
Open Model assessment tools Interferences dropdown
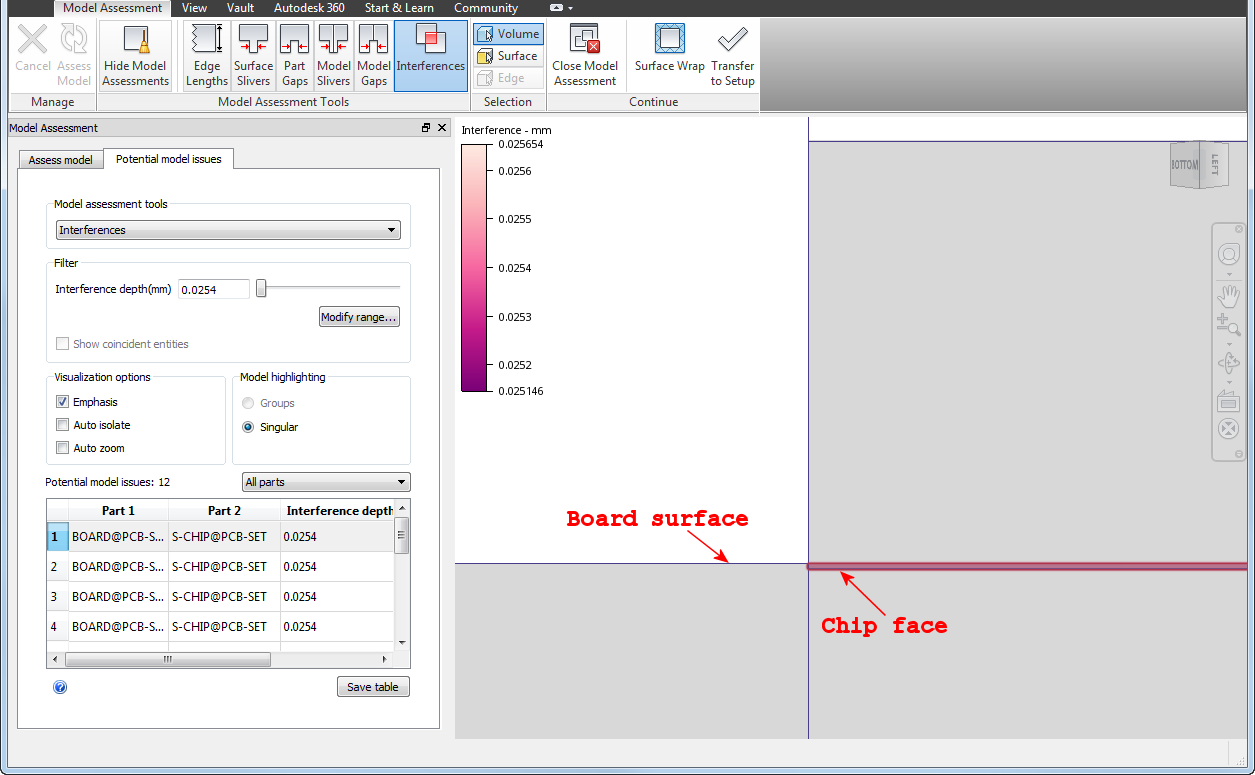[228, 230]
